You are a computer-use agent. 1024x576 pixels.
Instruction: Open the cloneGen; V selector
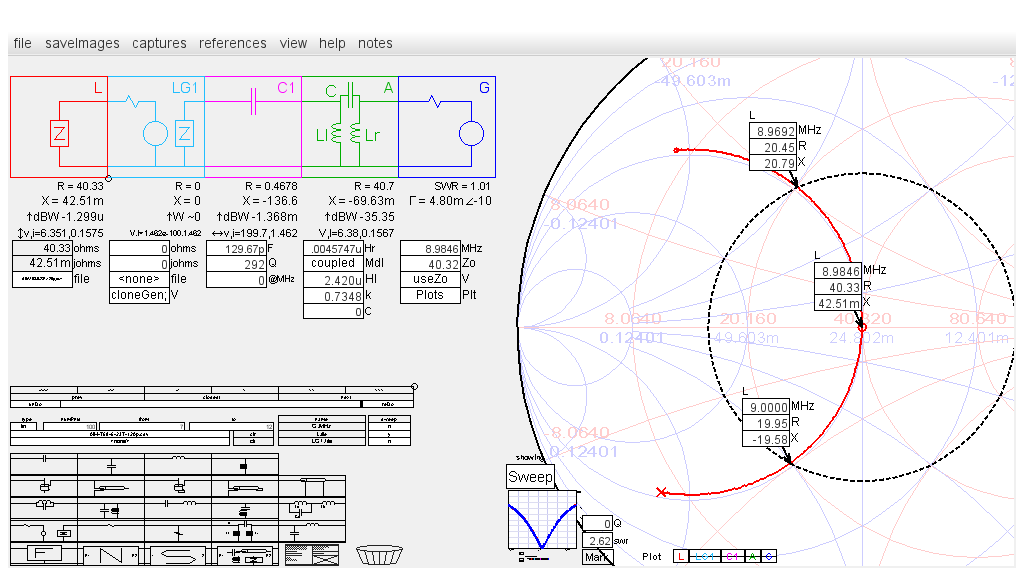coord(139,295)
